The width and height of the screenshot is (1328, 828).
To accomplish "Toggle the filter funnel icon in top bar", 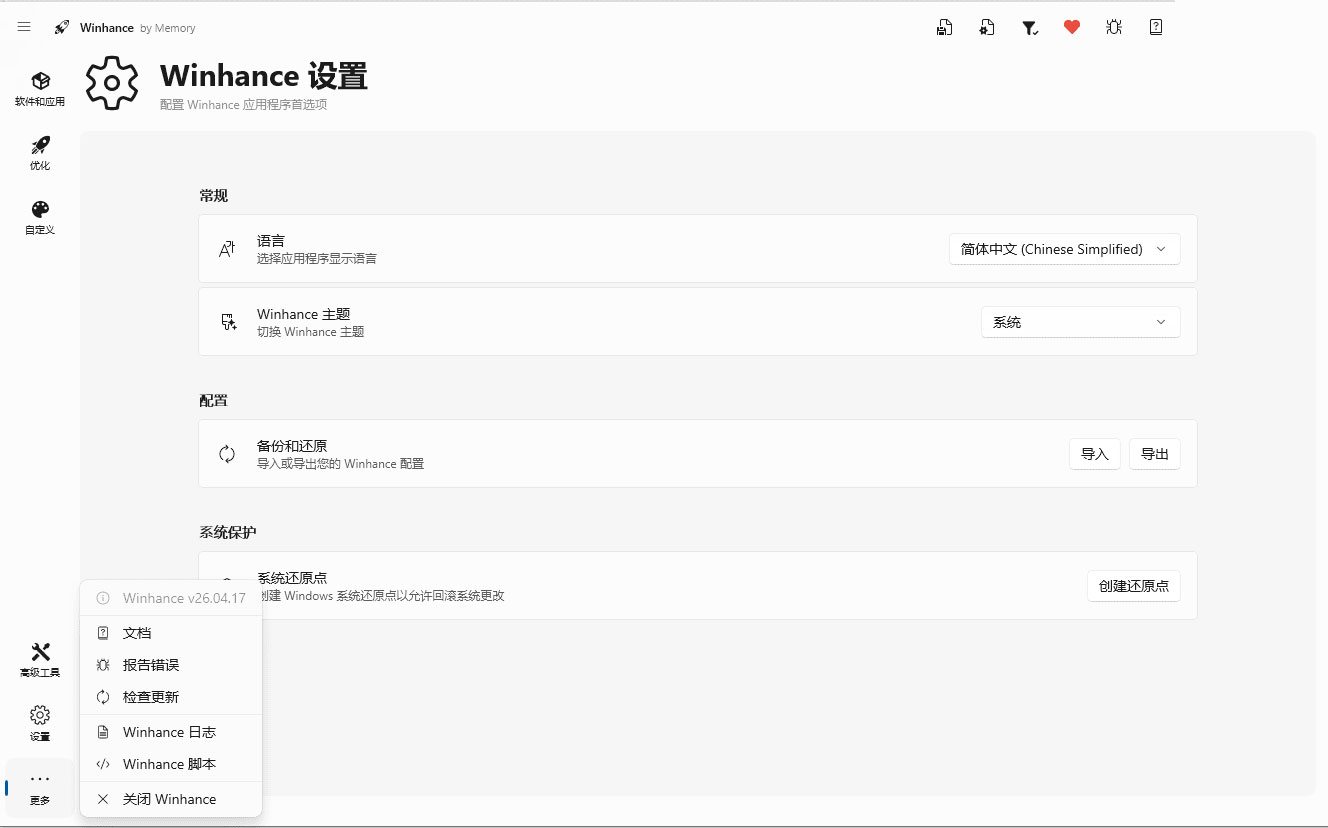I will pyautogui.click(x=1029, y=27).
